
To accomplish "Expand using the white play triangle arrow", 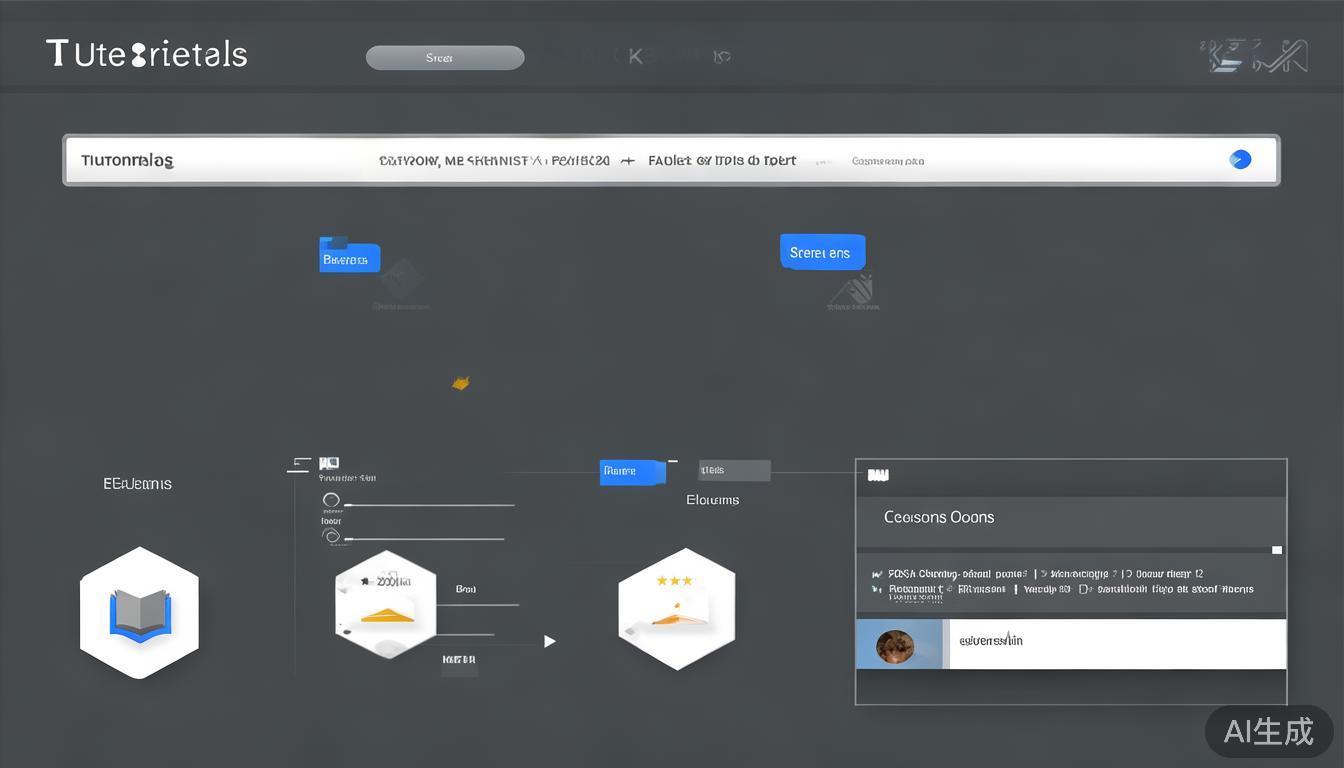I will point(549,641).
